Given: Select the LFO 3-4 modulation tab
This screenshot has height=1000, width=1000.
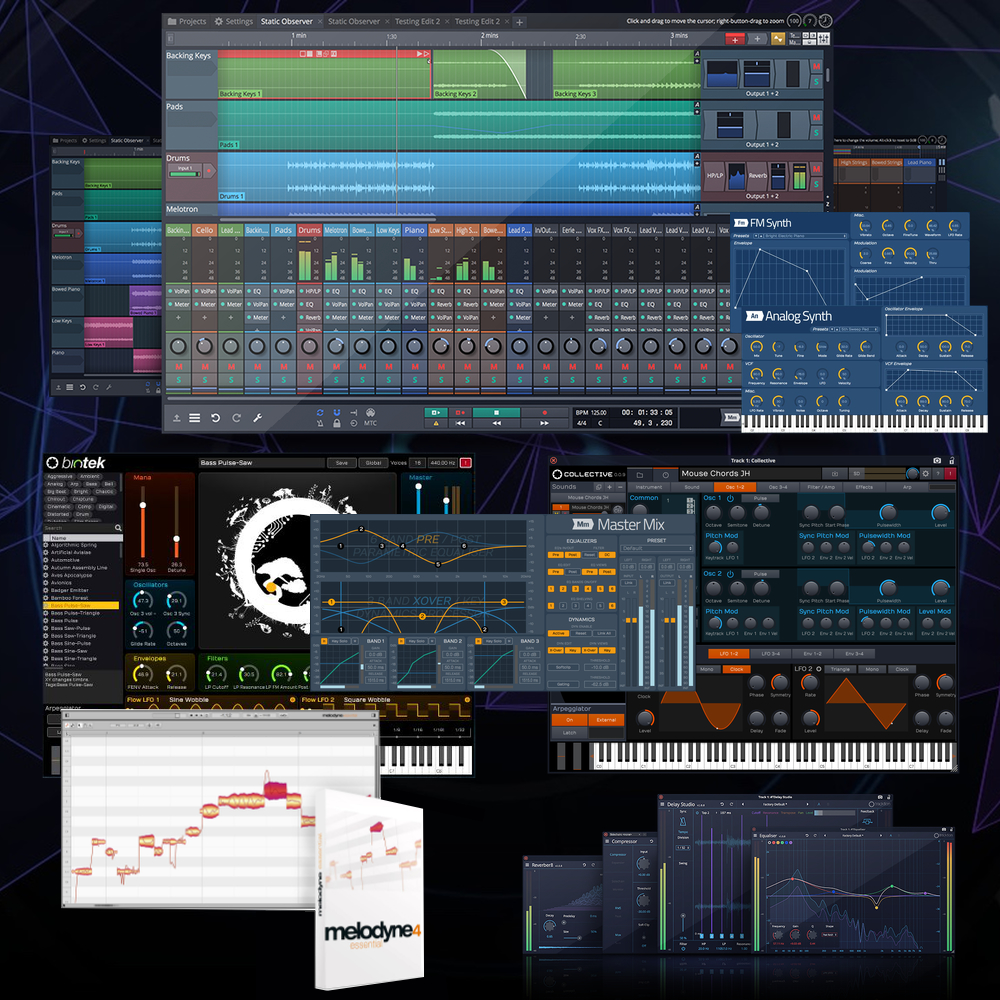Looking at the screenshot, I should (770, 654).
